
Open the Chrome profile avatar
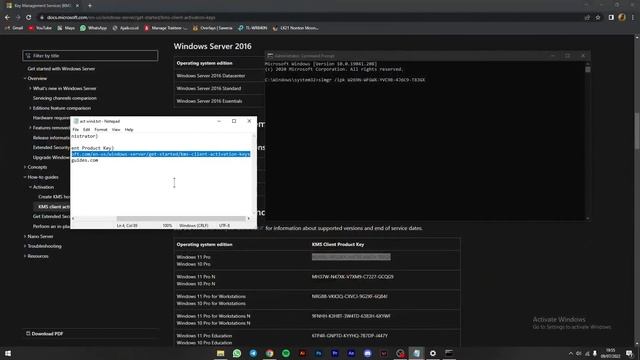point(622,17)
